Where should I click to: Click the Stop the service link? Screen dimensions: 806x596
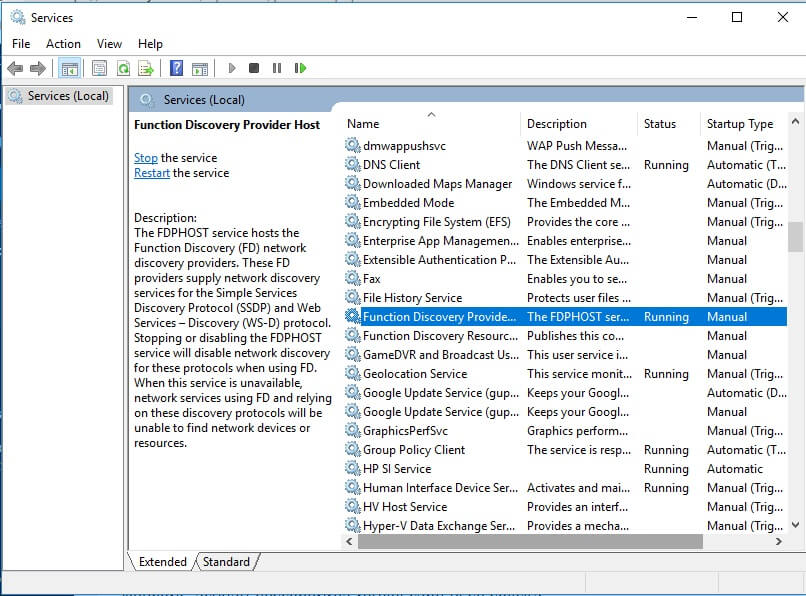146,158
